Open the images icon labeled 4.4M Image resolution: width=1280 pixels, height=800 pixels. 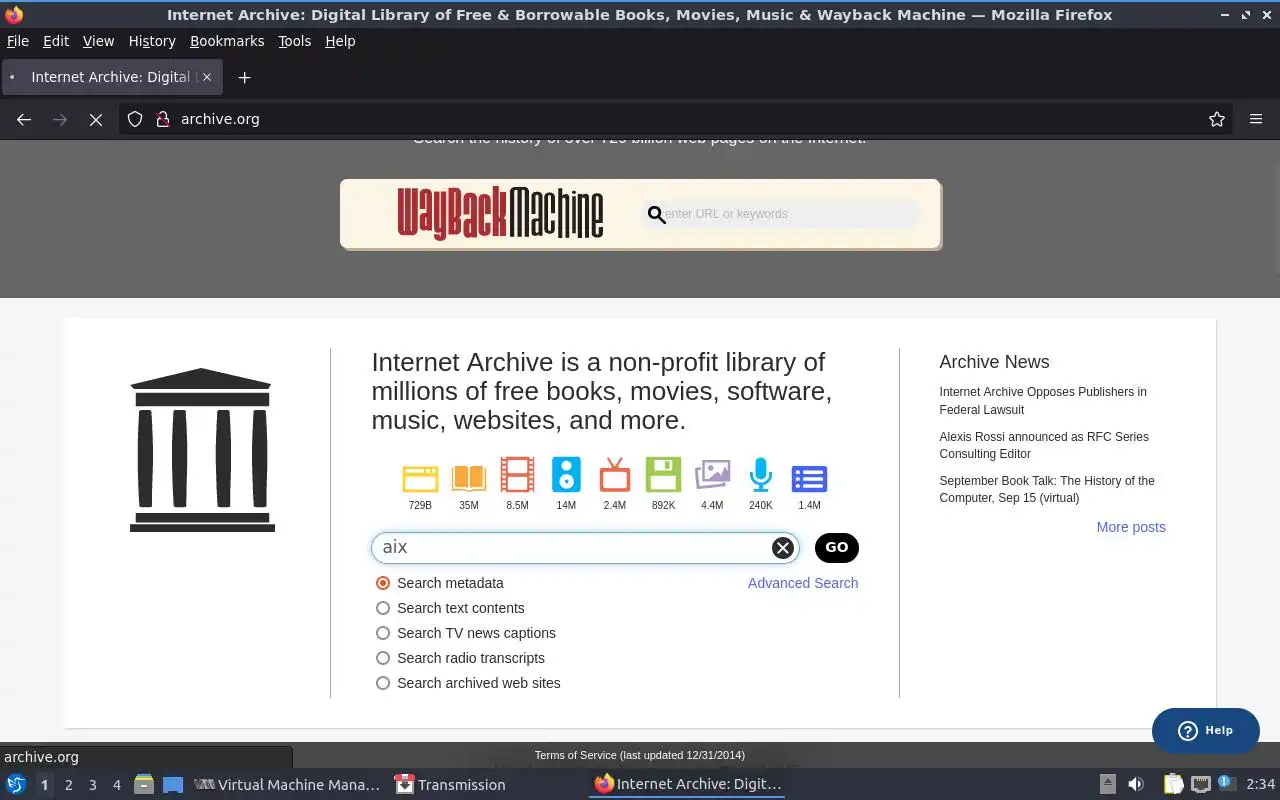click(712, 475)
